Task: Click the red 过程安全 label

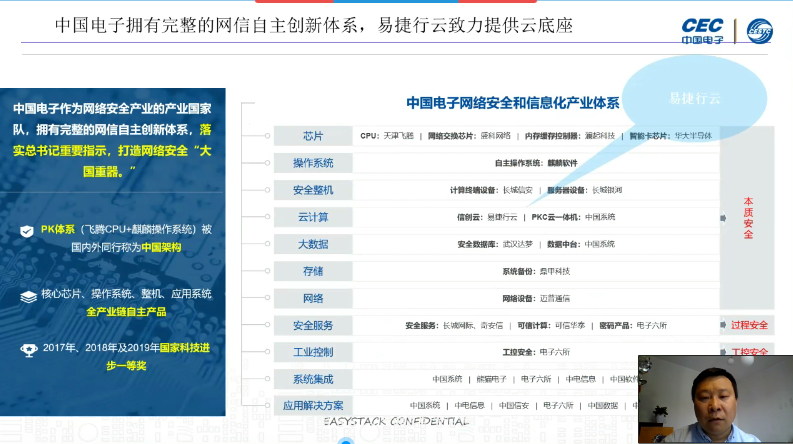Action: coord(749,325)
